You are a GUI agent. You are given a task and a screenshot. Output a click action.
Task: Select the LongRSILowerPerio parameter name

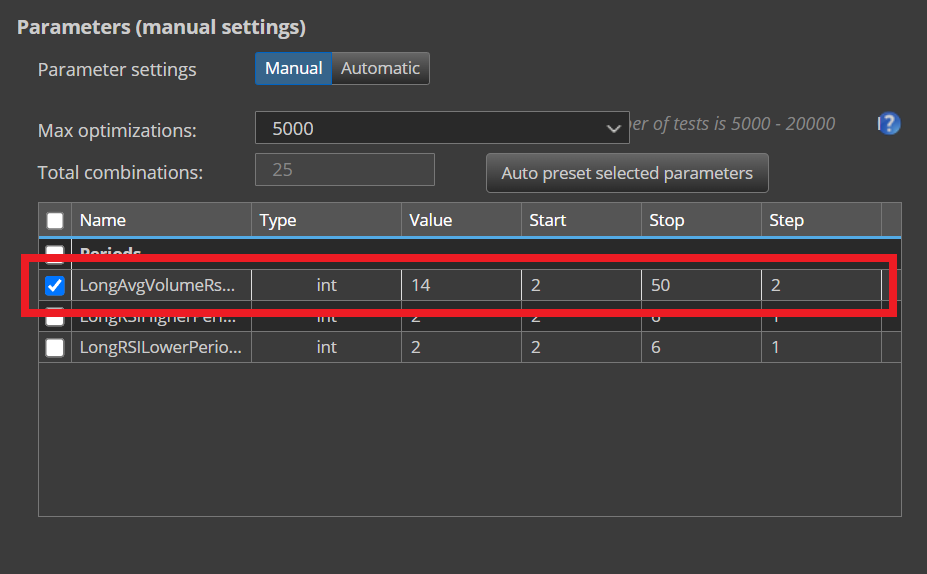[160, 347]
